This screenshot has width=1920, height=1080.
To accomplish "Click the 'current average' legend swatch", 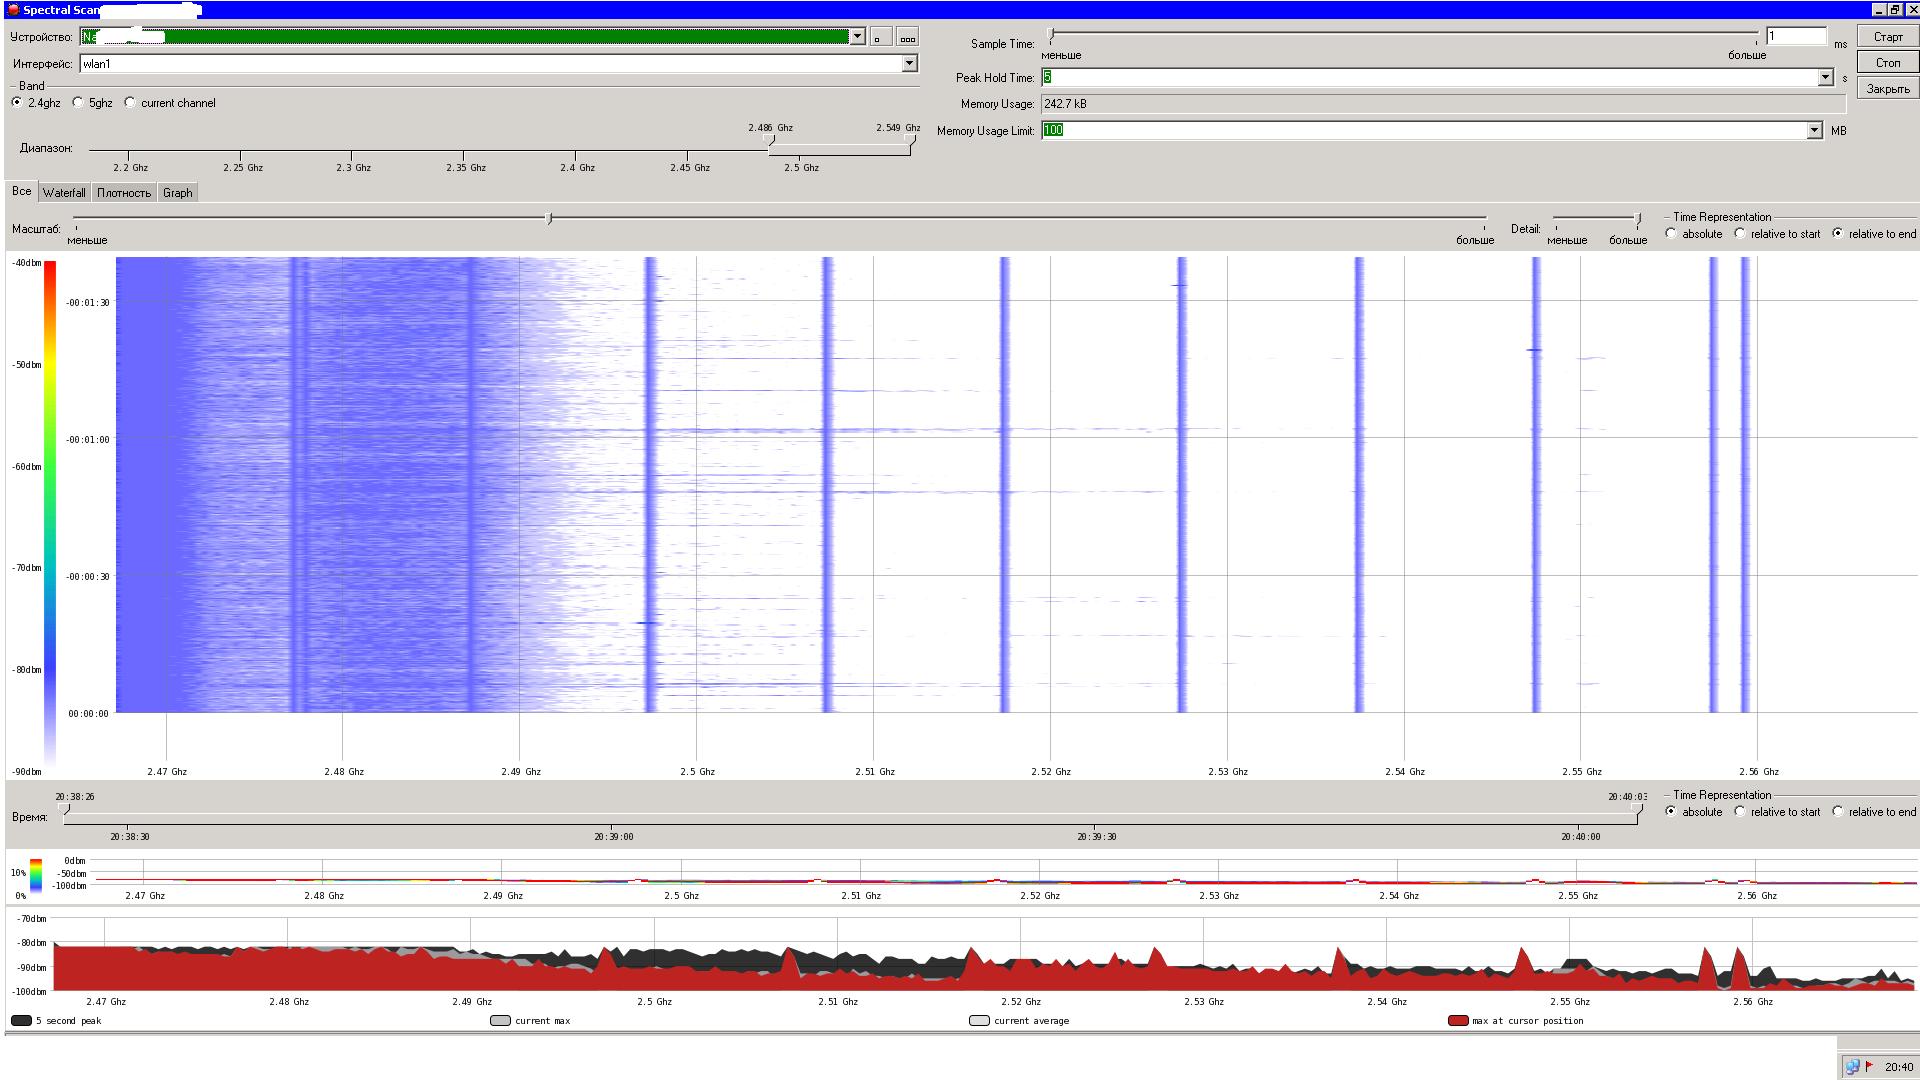I will pos(979,1021).
